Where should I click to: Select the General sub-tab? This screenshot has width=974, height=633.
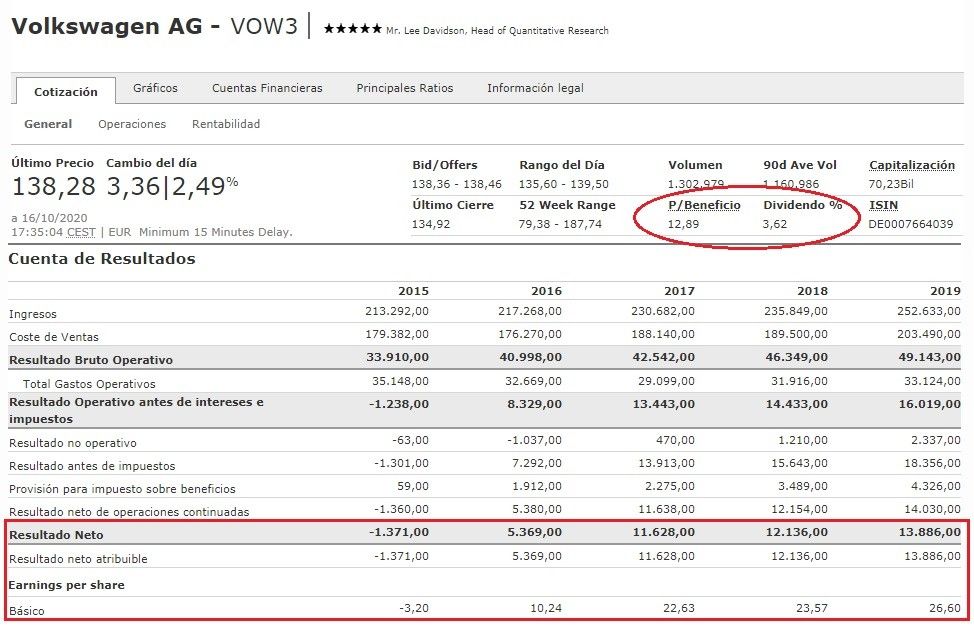pos(48,124)
